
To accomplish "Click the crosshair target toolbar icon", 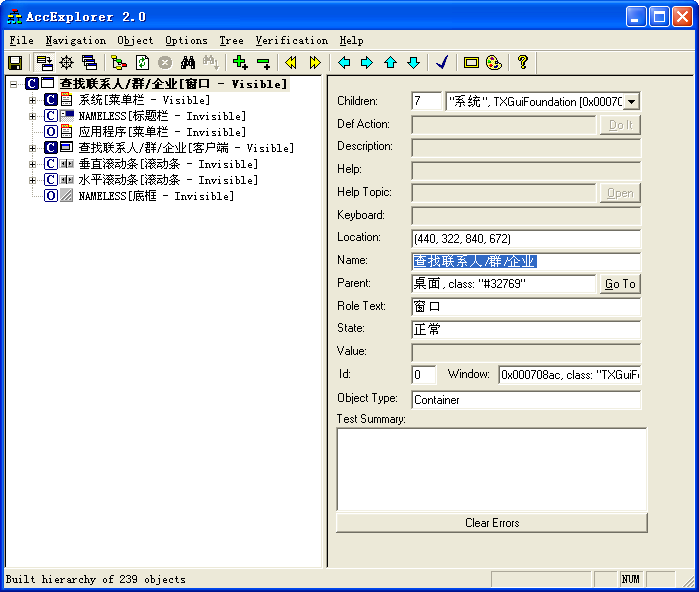I will [67, 63].
